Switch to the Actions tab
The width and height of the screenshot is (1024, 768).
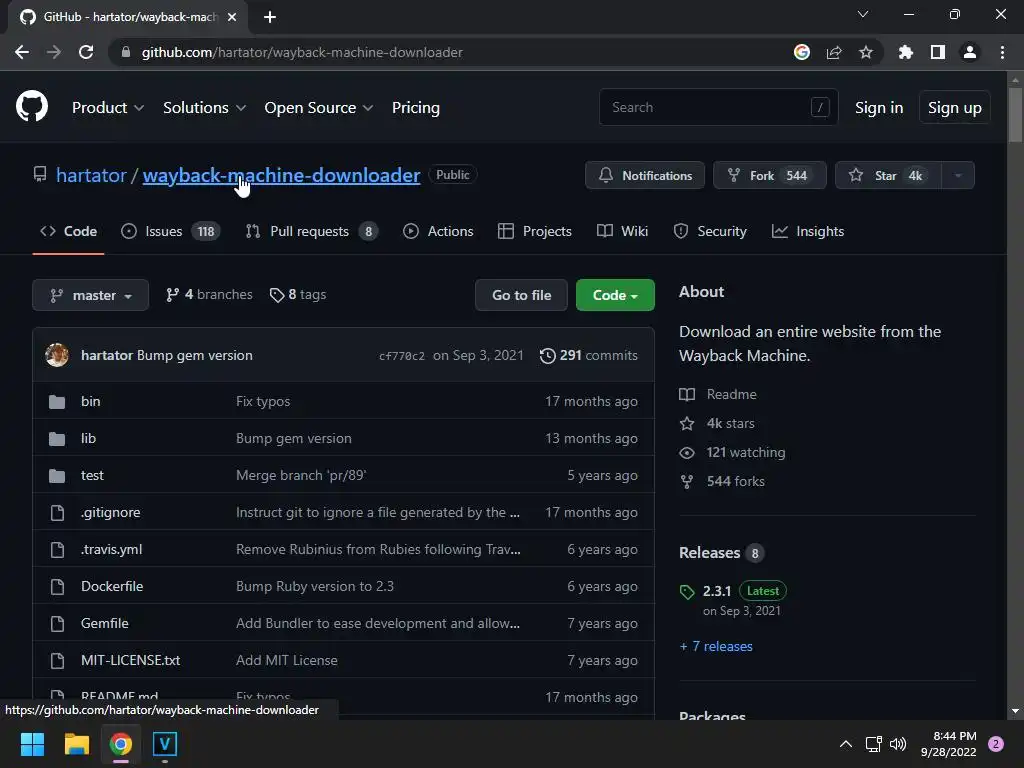coord(438,231)
